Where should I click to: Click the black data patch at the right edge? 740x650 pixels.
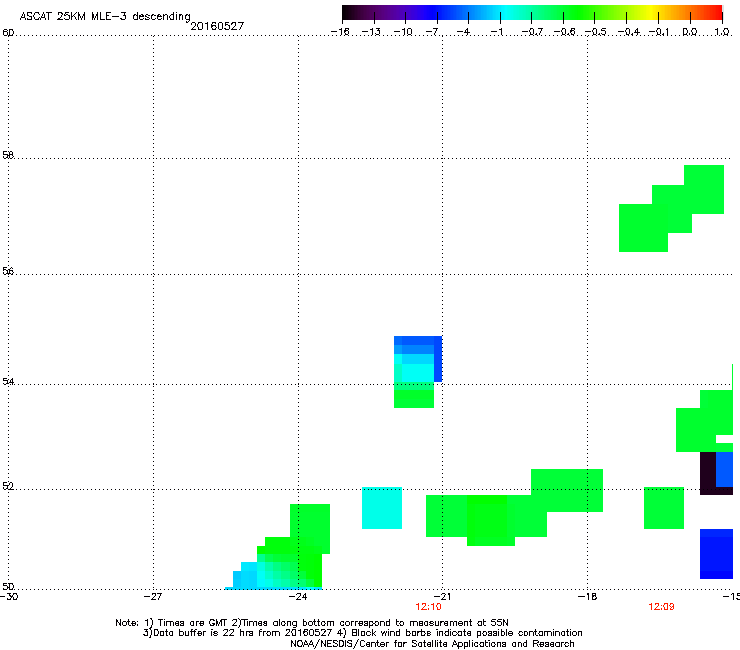coord(708,473)
